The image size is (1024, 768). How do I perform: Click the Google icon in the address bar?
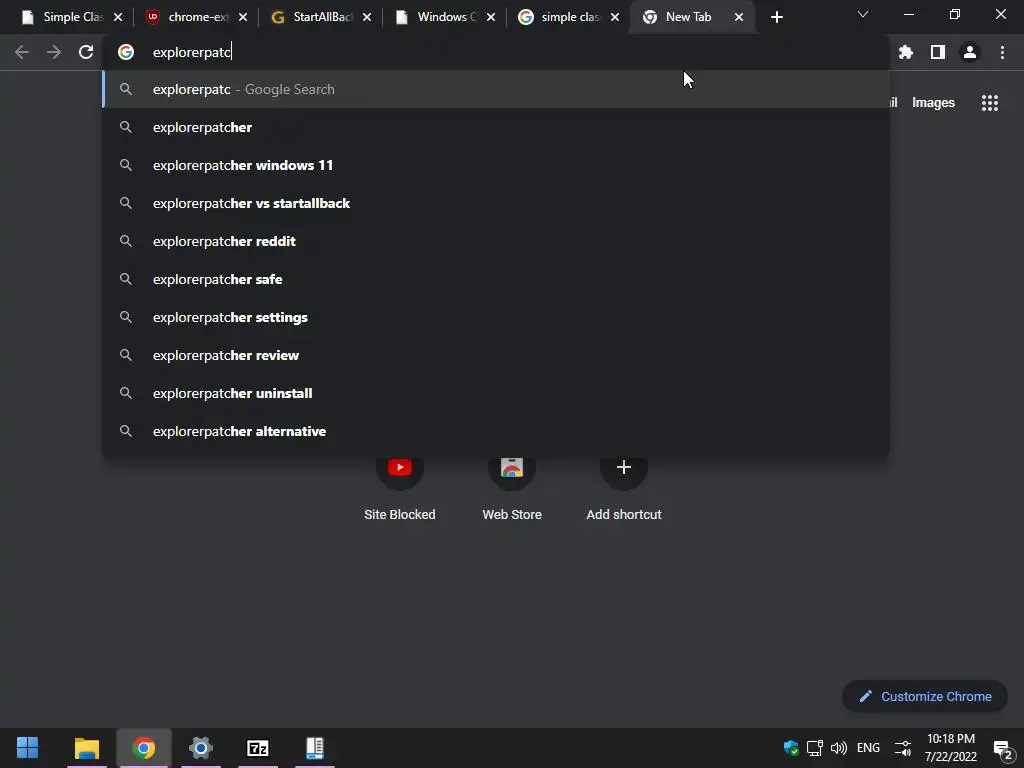[126, 52]
